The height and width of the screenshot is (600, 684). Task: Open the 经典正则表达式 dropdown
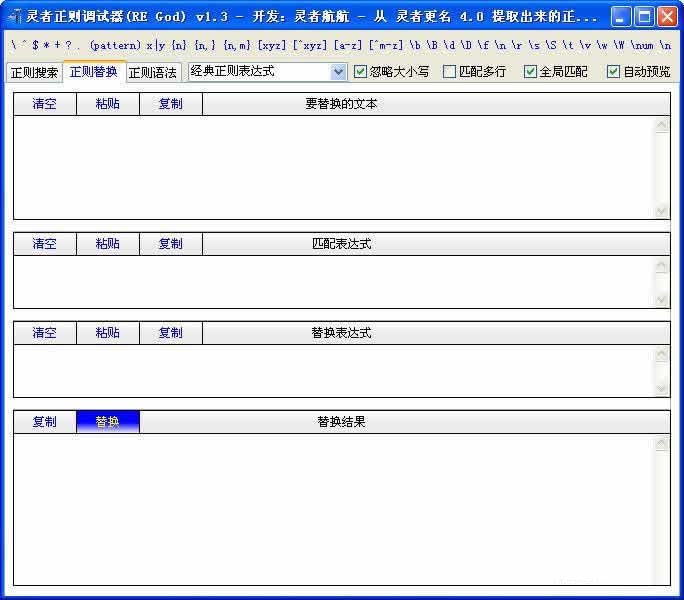(x=338, y=72)
